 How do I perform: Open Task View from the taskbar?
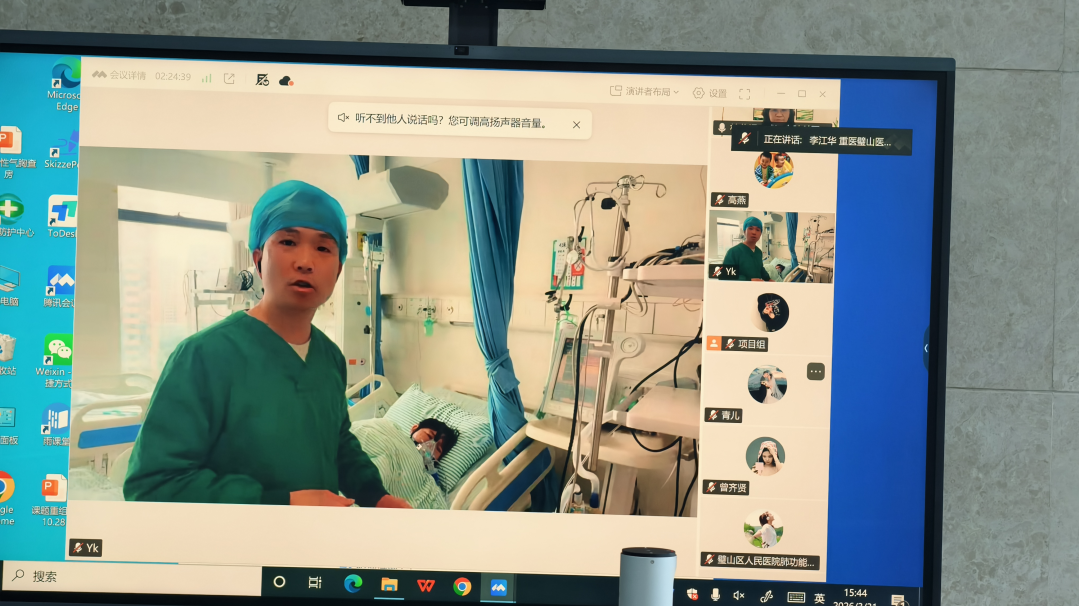point(315,583)
